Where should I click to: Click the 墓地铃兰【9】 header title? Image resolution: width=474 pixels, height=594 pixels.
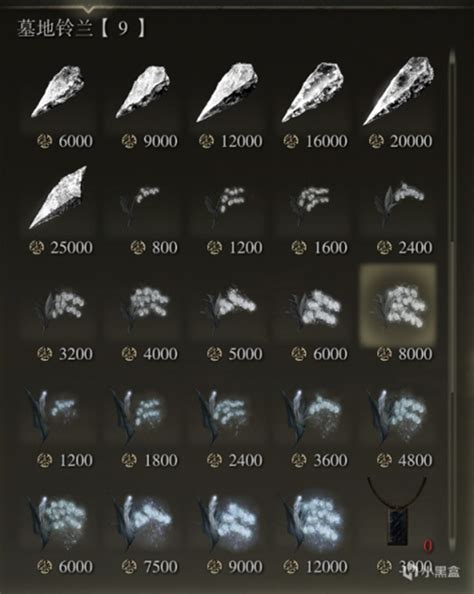(x=81, y=28)
